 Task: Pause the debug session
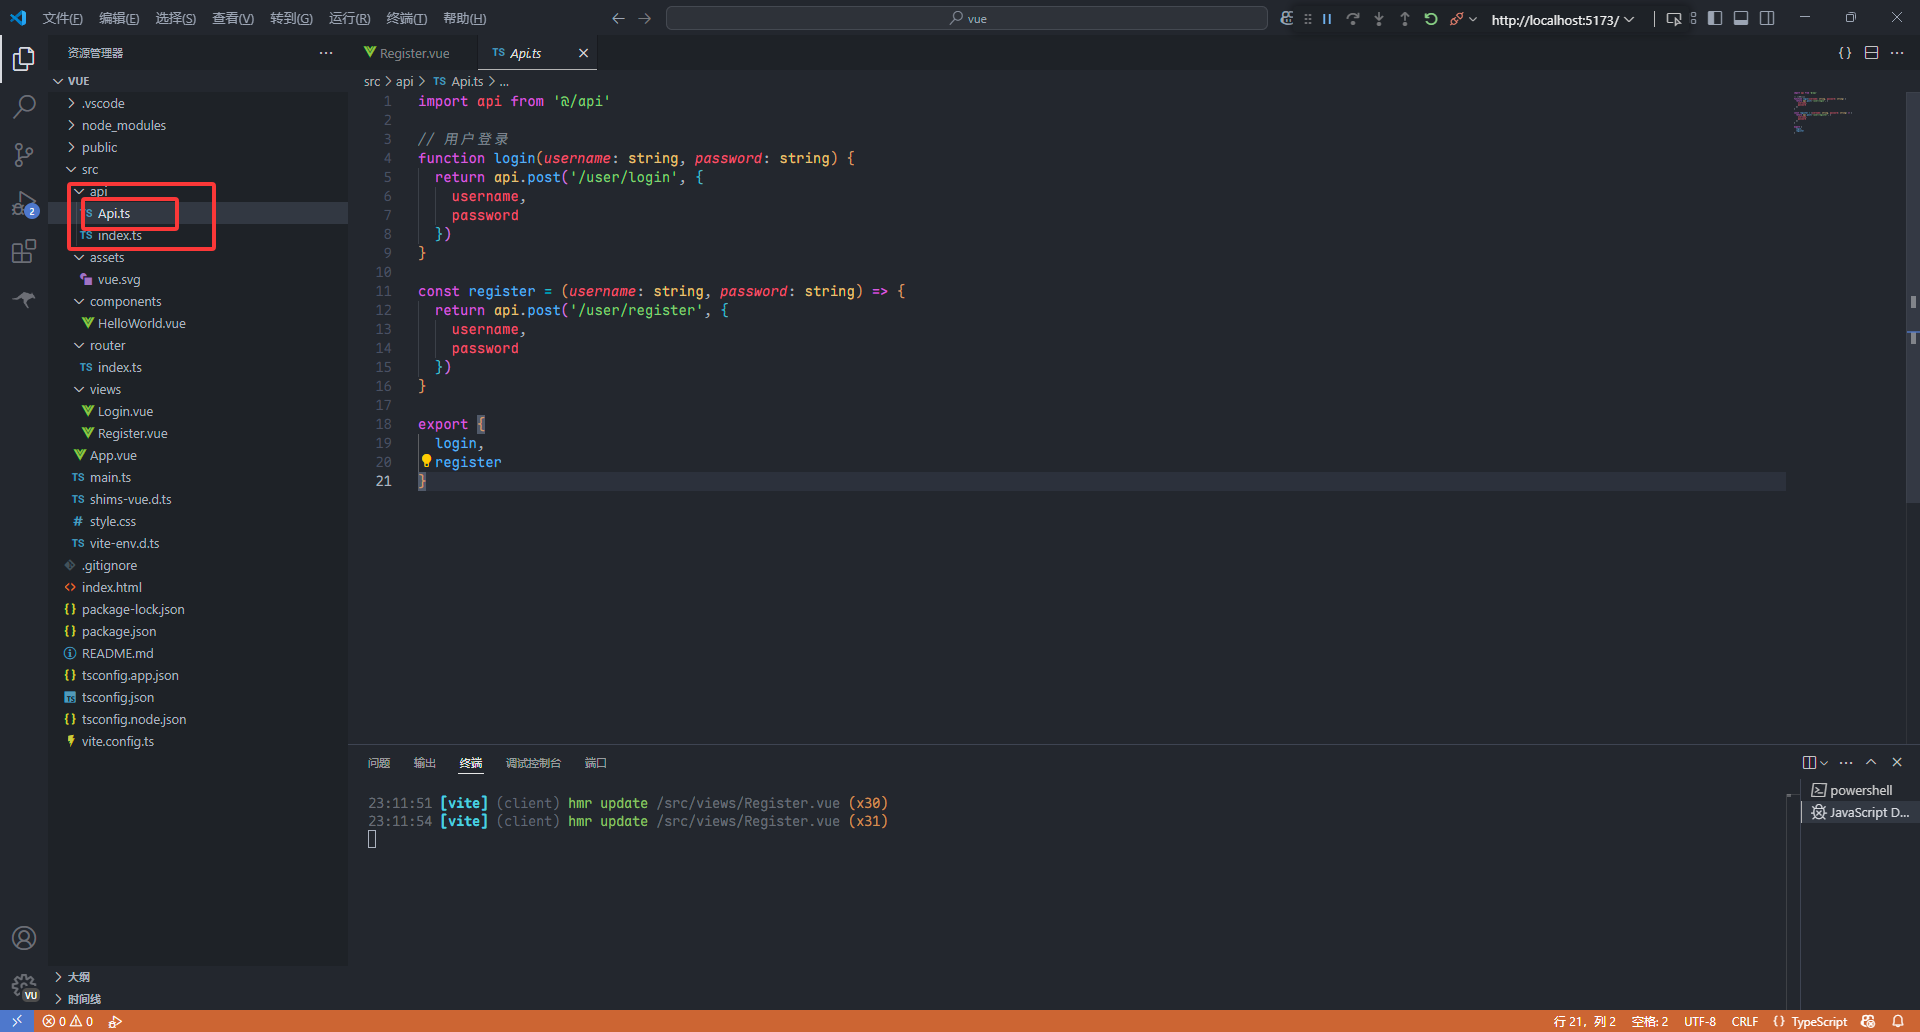pyautogui.click(x=1327, y=19)
